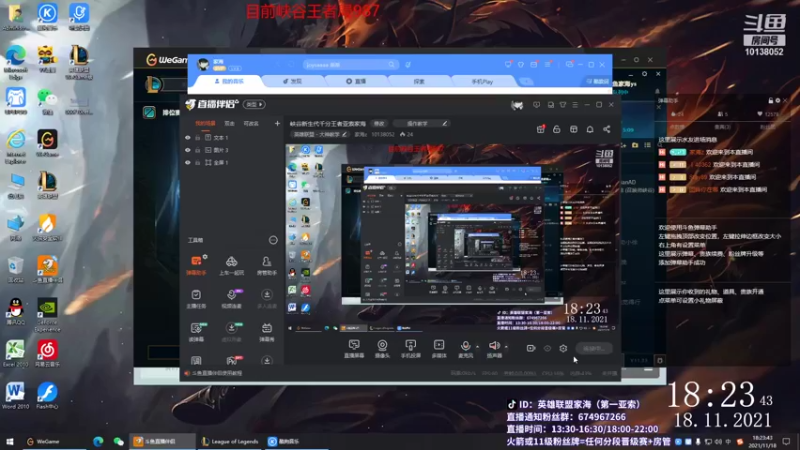This screenshot has width=800, height=450.
Task: Switch to the third scene tab
Action: pos(251,123)
